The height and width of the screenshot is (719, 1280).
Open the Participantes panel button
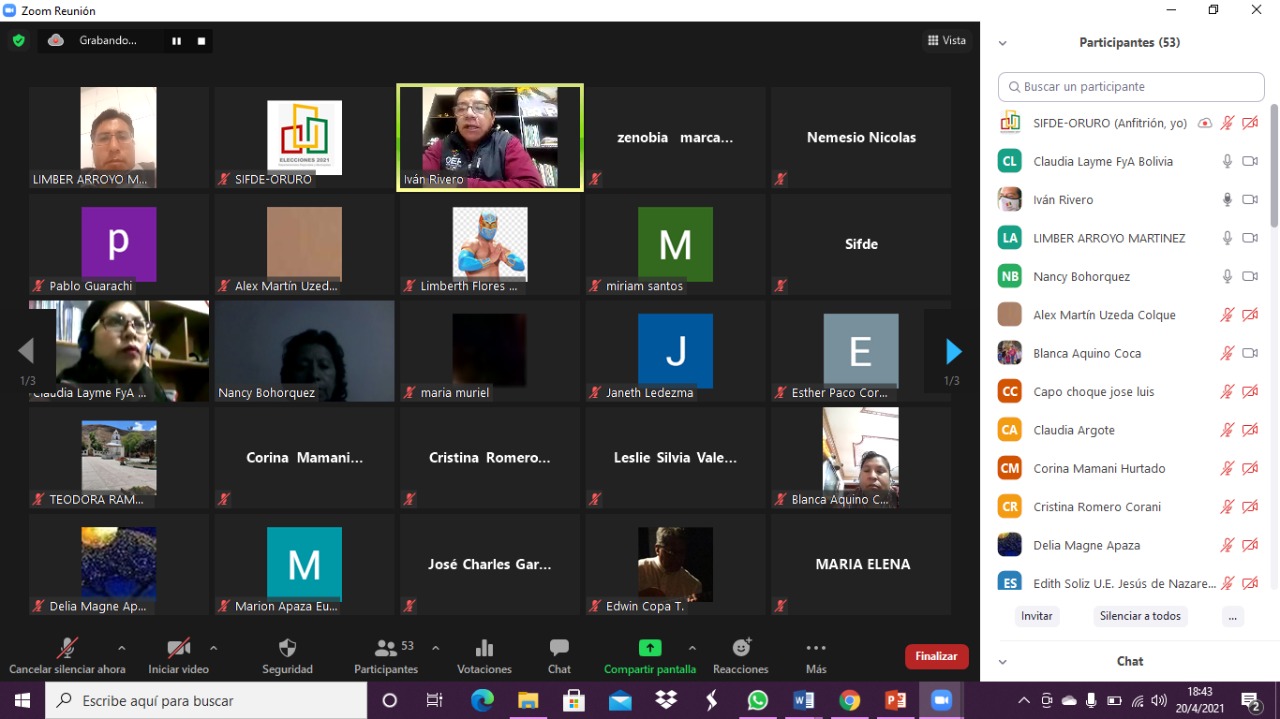(x=385, y=648)
